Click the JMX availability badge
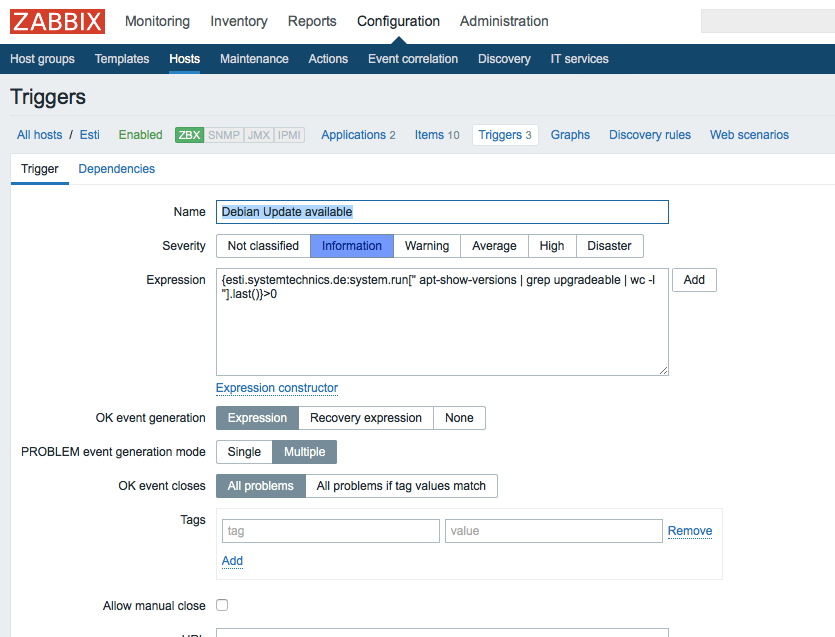Image resolution: width=835 pixels, height=637 pixels. coord(259,135)
